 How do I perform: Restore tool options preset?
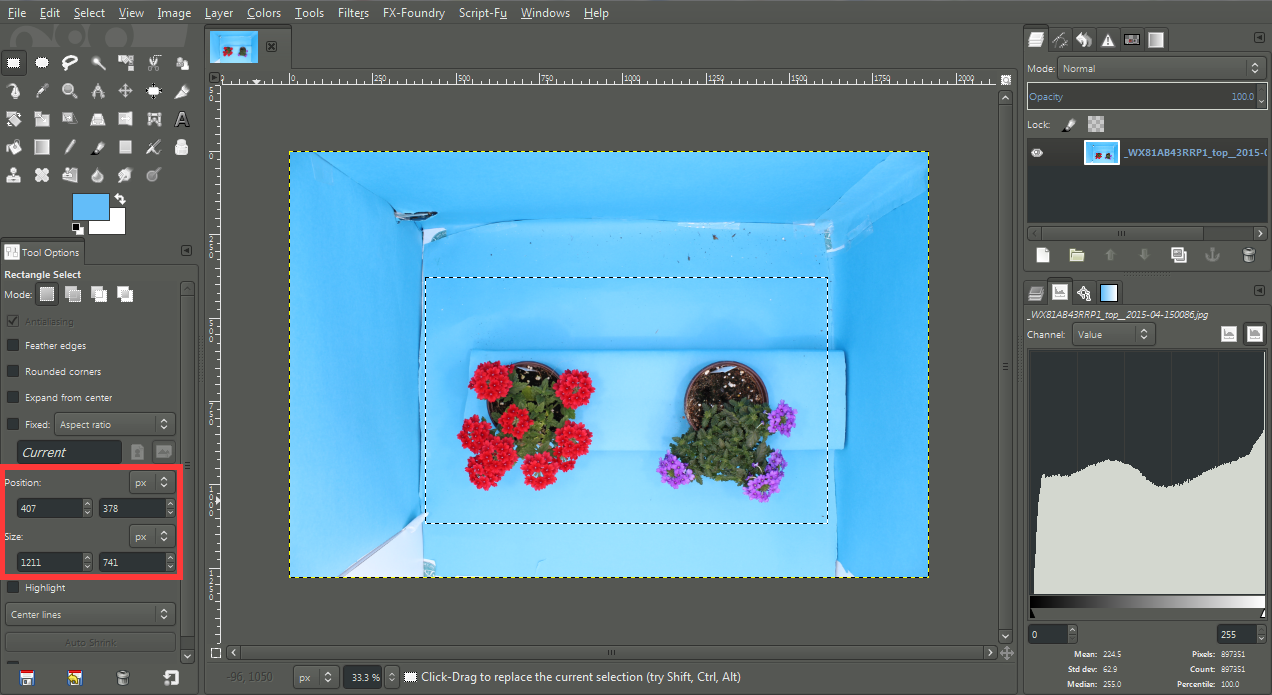(x=75, y=677)
